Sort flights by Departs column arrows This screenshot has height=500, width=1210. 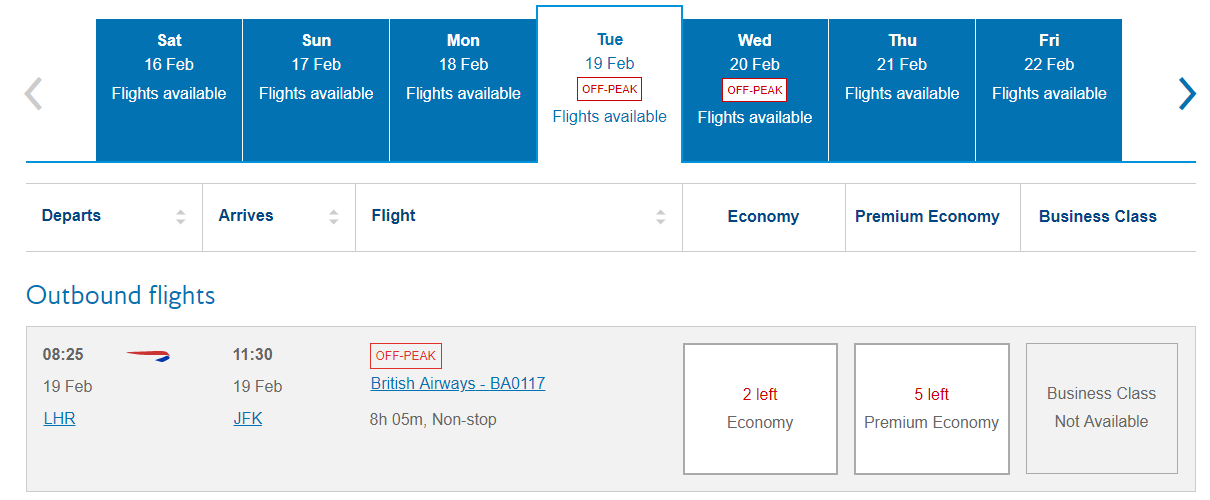pos(180,216)
